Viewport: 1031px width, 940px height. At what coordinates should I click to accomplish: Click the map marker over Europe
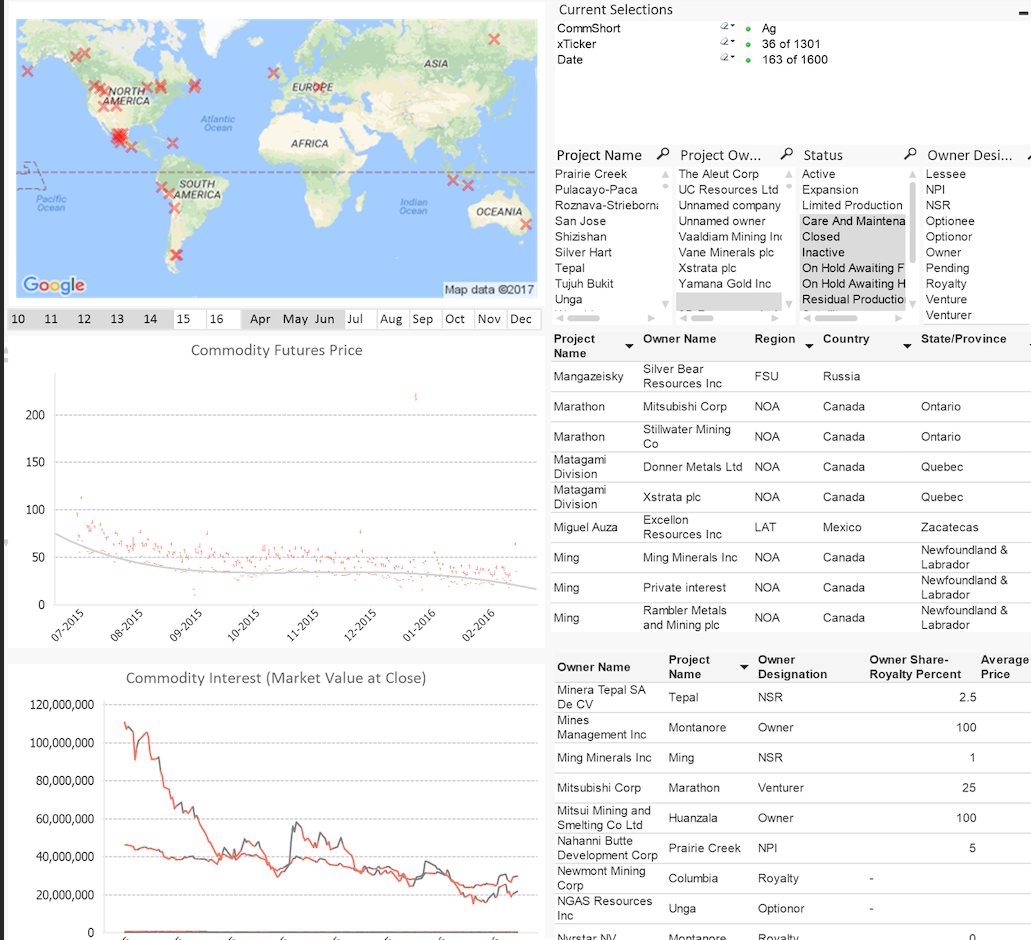[319, 87]
